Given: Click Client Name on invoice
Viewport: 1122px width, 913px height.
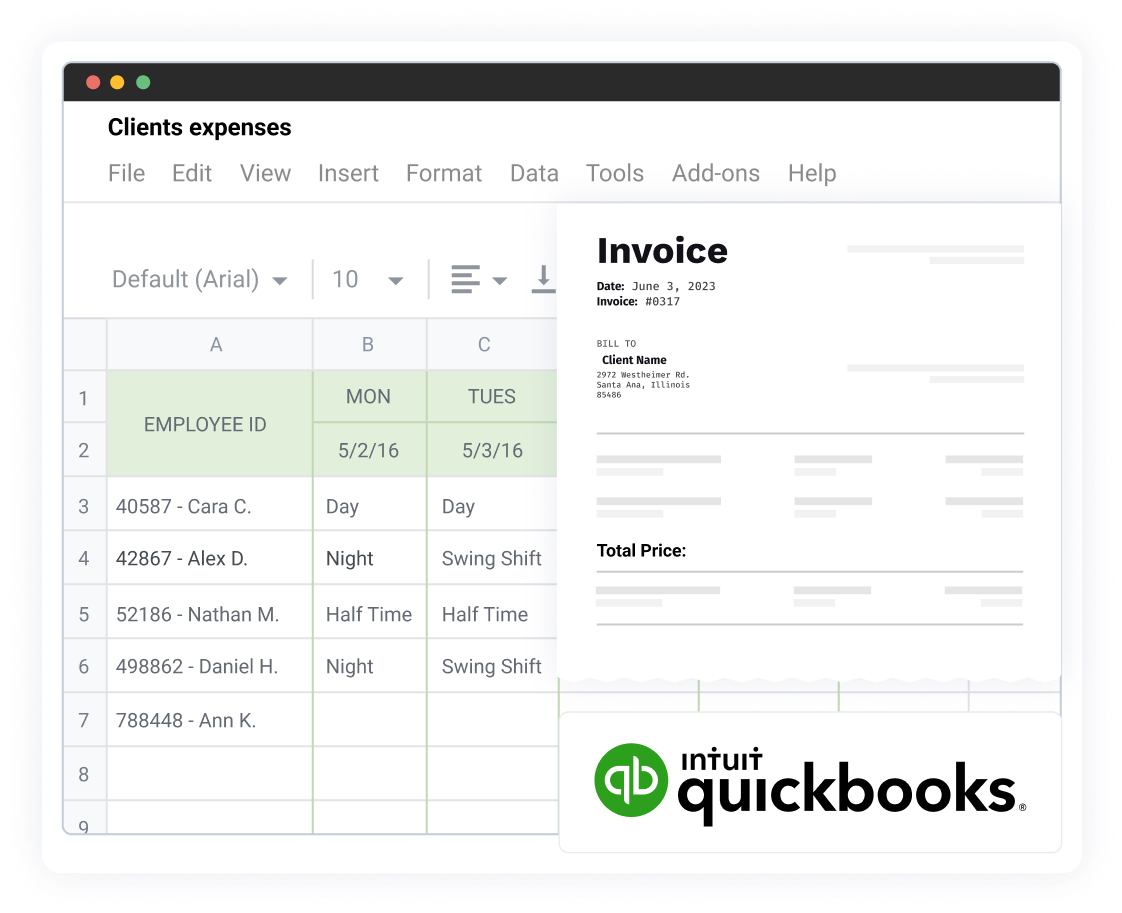Looking at the screenshot, I should pos(634,360).
